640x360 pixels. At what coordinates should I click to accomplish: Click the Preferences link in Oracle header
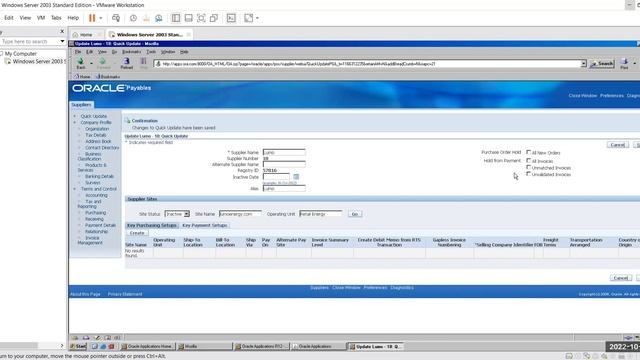click(x=612, y=96)
